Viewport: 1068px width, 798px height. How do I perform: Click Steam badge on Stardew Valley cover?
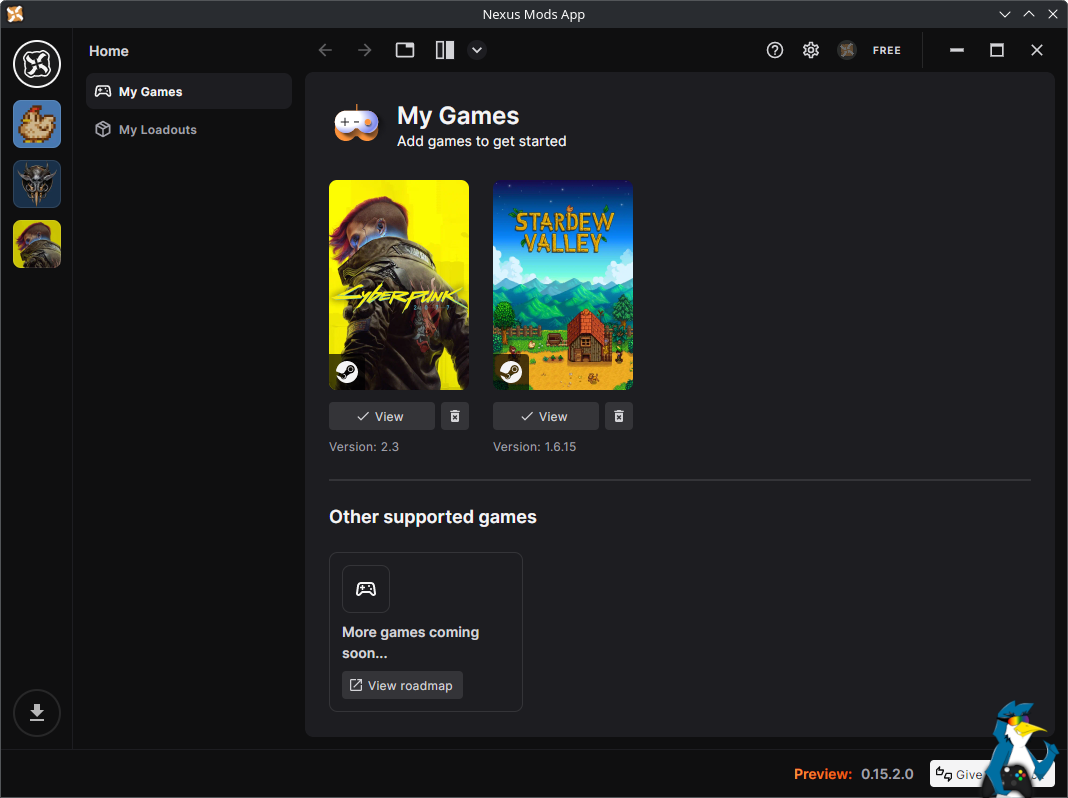pyautogui.click(x=511, y=372)
